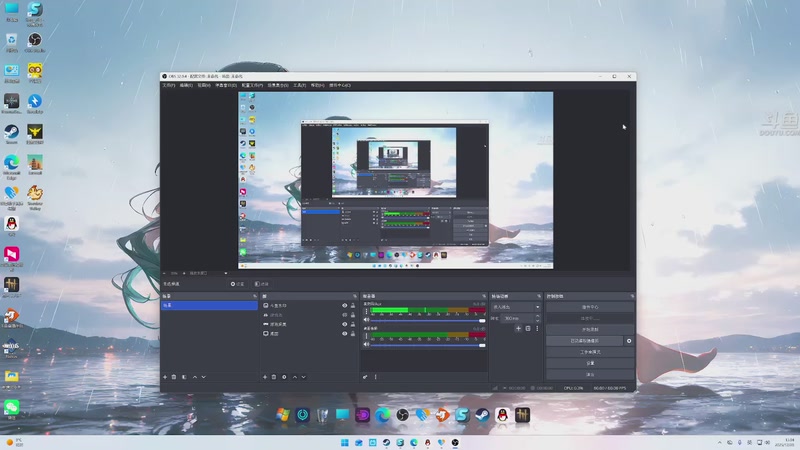Lock the gamepad-icon source with padlock
The width and height of the screenshot is (800, 450).
(x=353, y=315)
